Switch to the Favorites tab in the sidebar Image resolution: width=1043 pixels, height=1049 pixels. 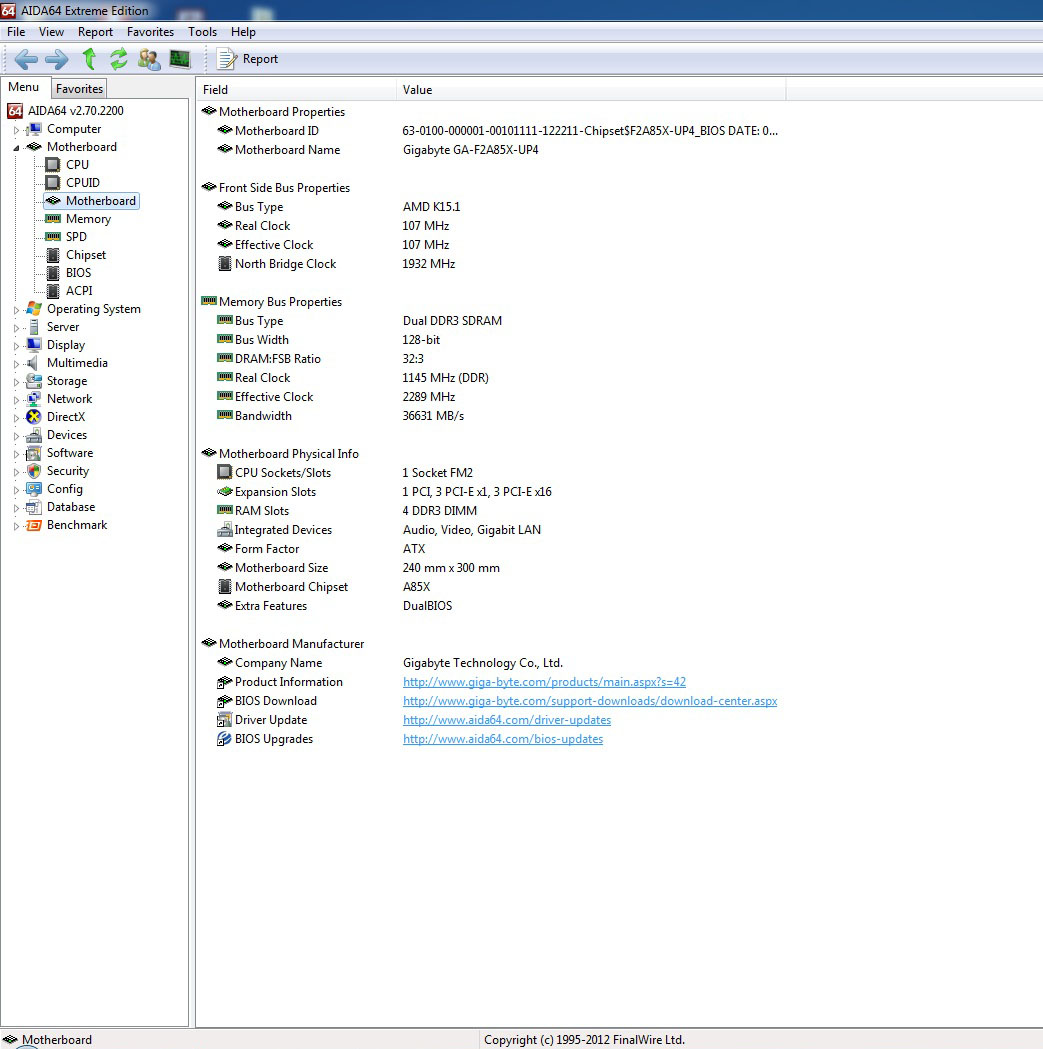click(x=79, y=88)
